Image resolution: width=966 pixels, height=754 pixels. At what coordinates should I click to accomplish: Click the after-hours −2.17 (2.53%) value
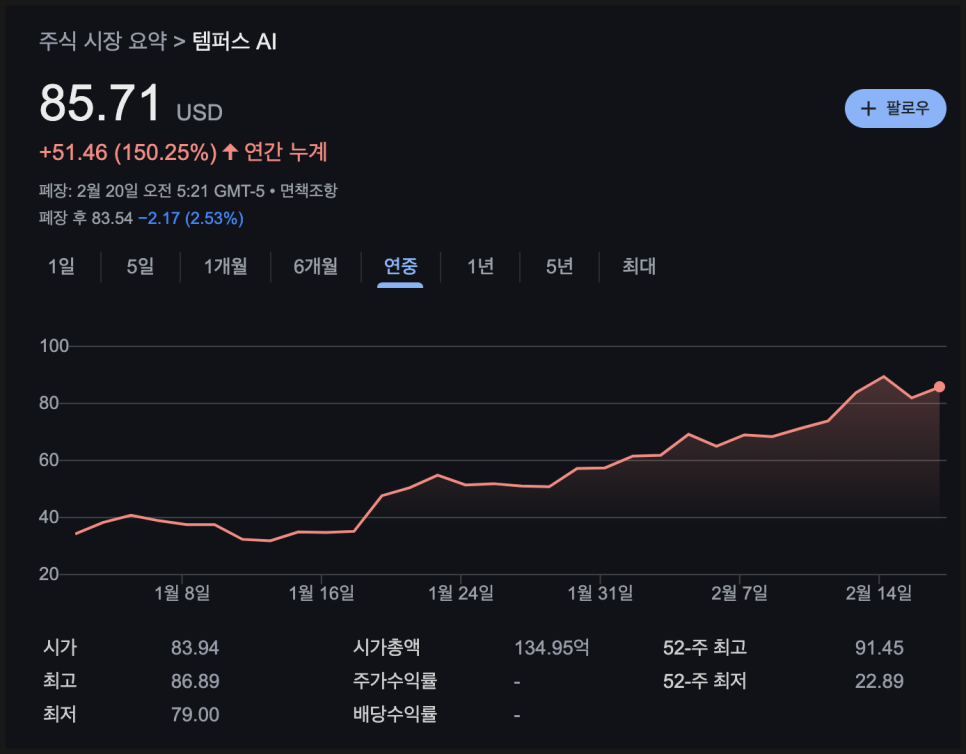tap(191, 218)
